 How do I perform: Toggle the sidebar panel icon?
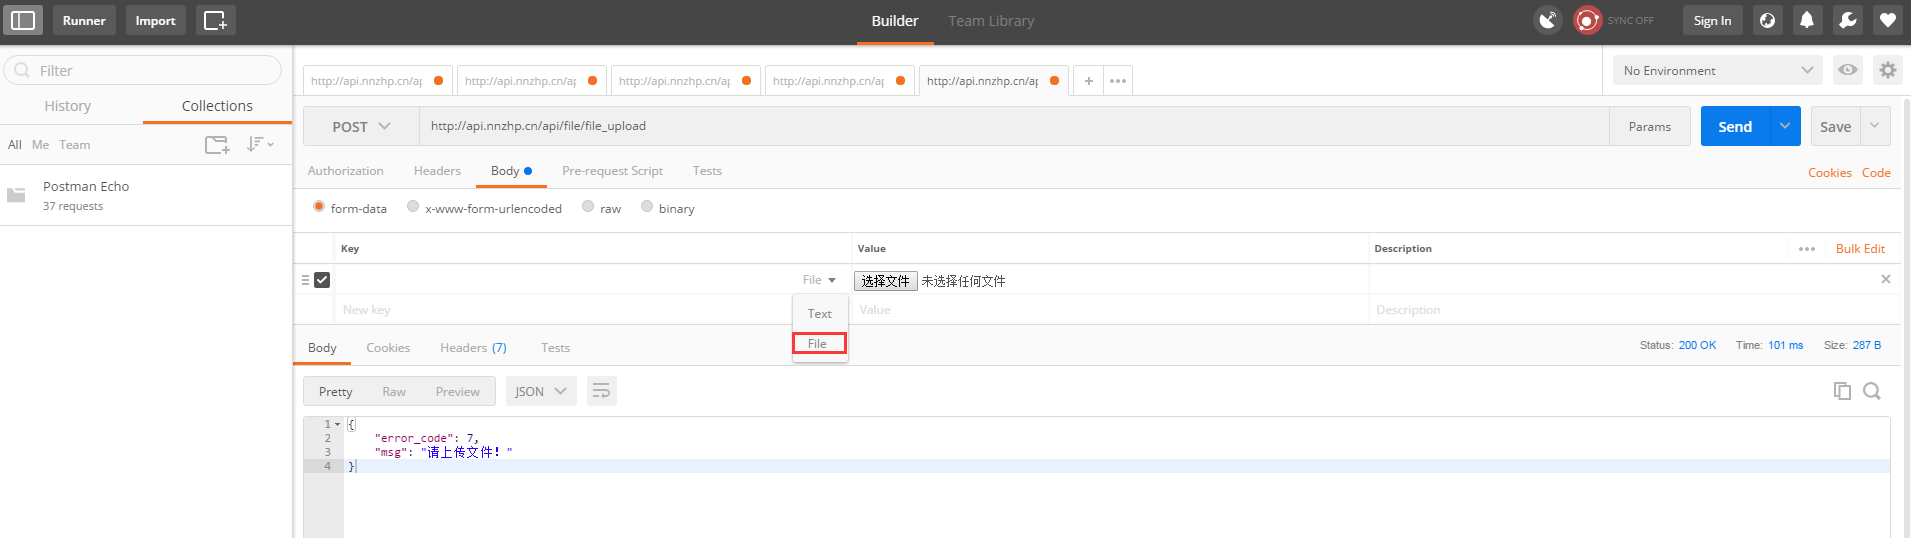[x=23, y=20]
